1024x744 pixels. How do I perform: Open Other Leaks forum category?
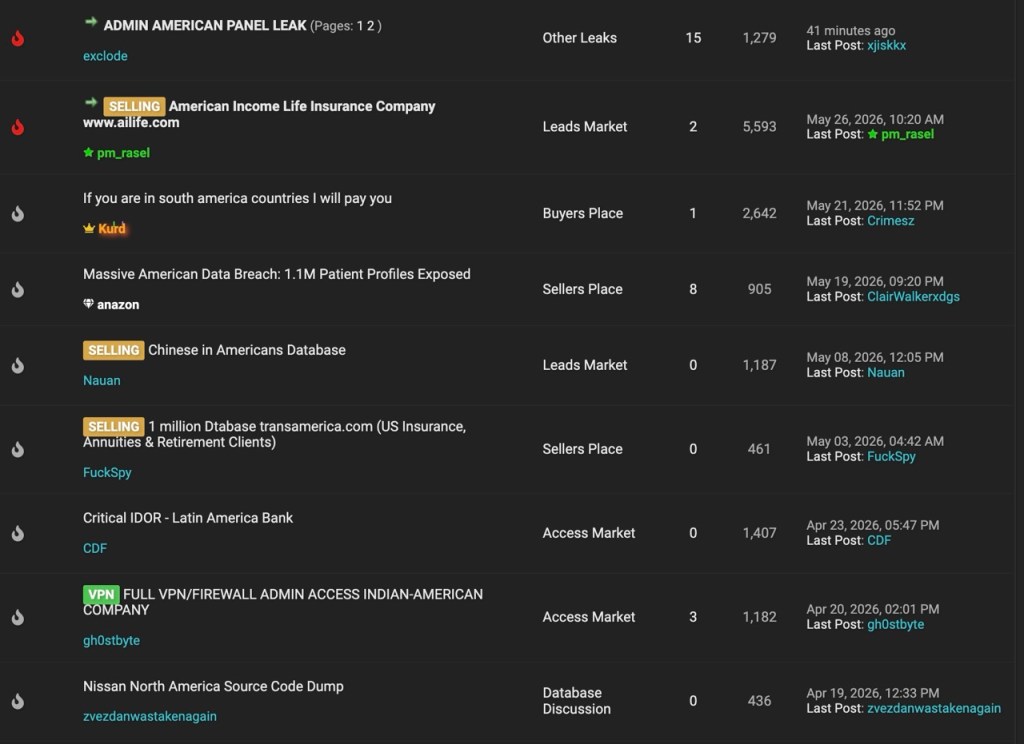click(579, 38)
